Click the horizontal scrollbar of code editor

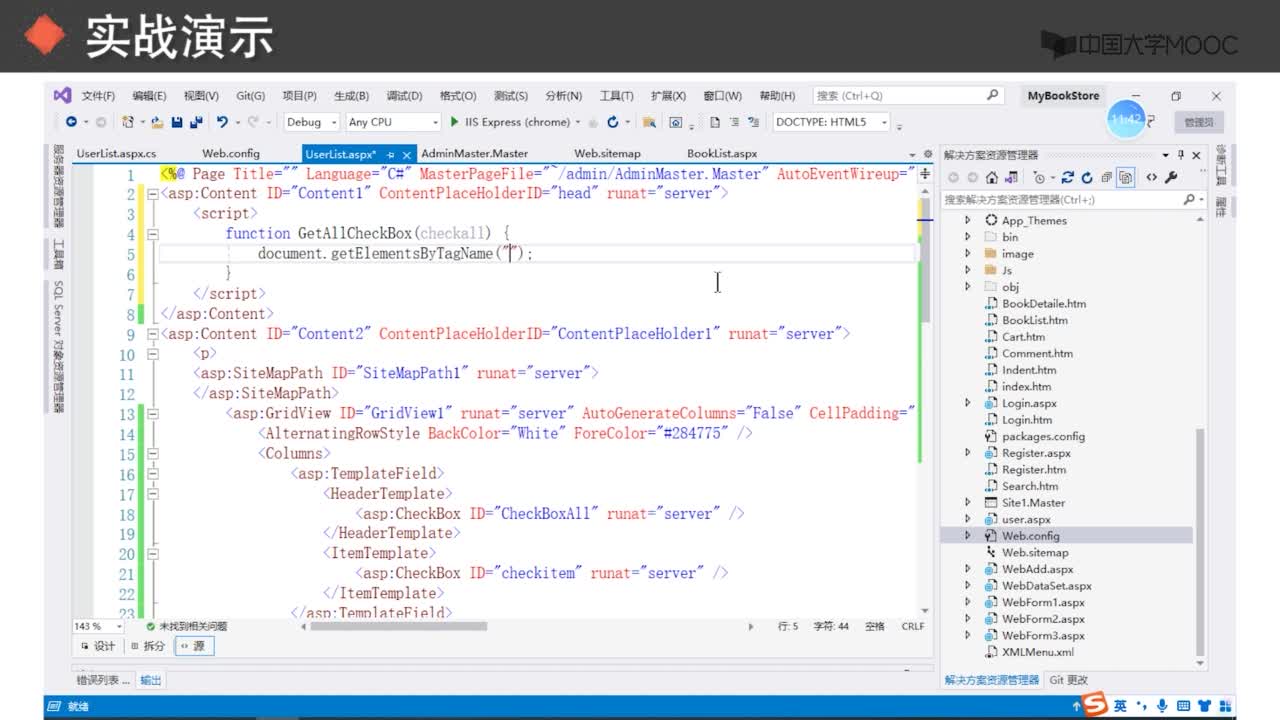(399, 626)
